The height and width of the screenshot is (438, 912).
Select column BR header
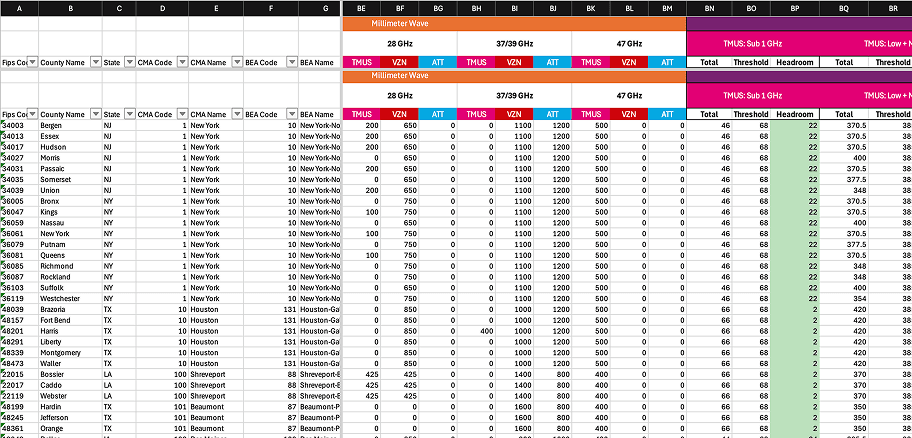point(890,8)
